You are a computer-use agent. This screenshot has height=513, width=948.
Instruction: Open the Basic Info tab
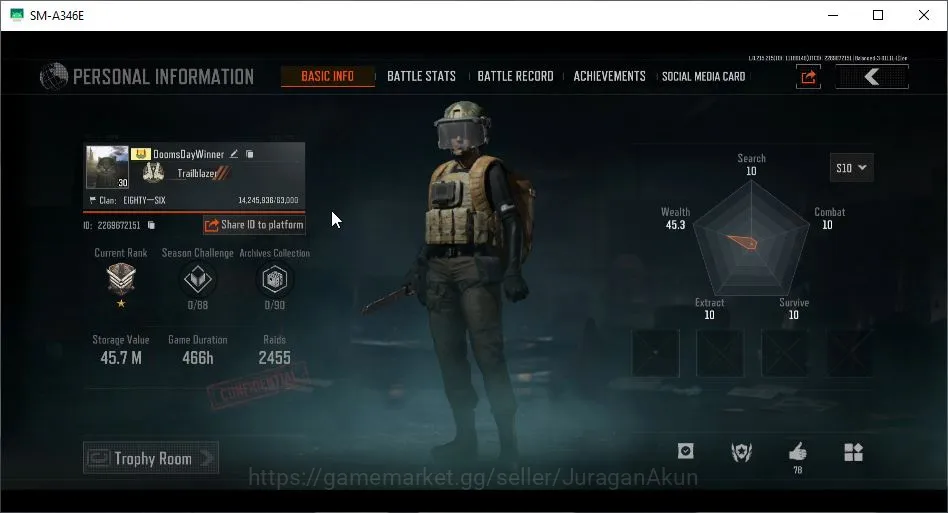[328, 76]
